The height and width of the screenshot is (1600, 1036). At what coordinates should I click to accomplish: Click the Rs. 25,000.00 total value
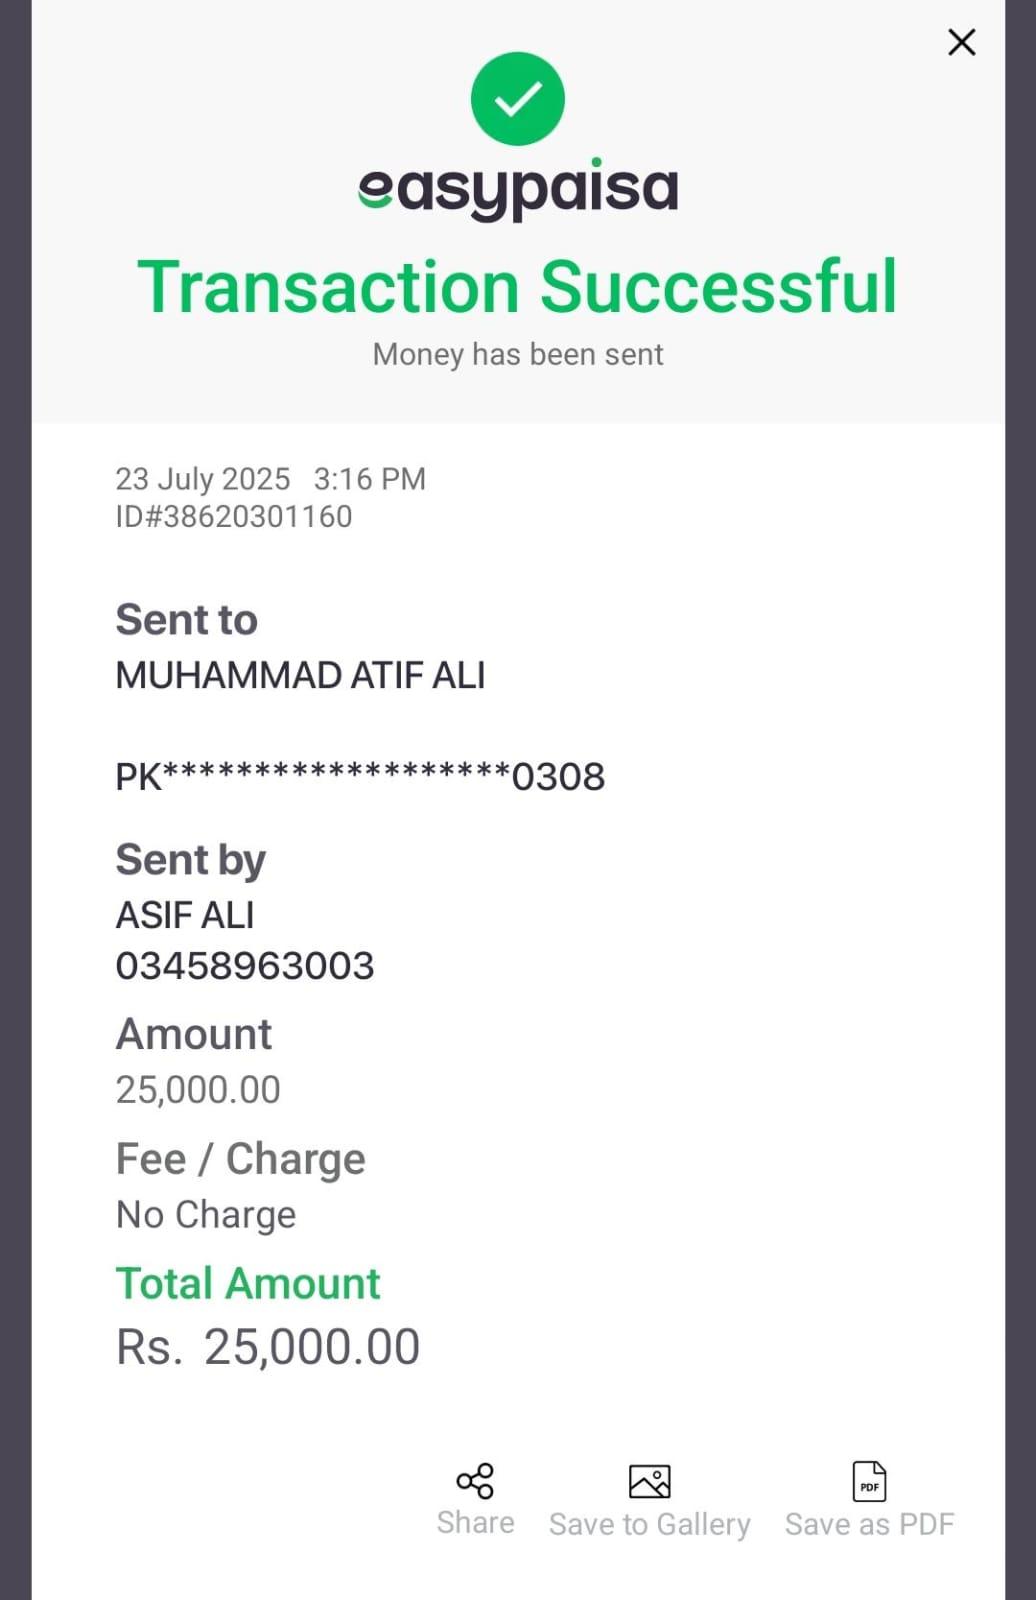coord(268,1347)
